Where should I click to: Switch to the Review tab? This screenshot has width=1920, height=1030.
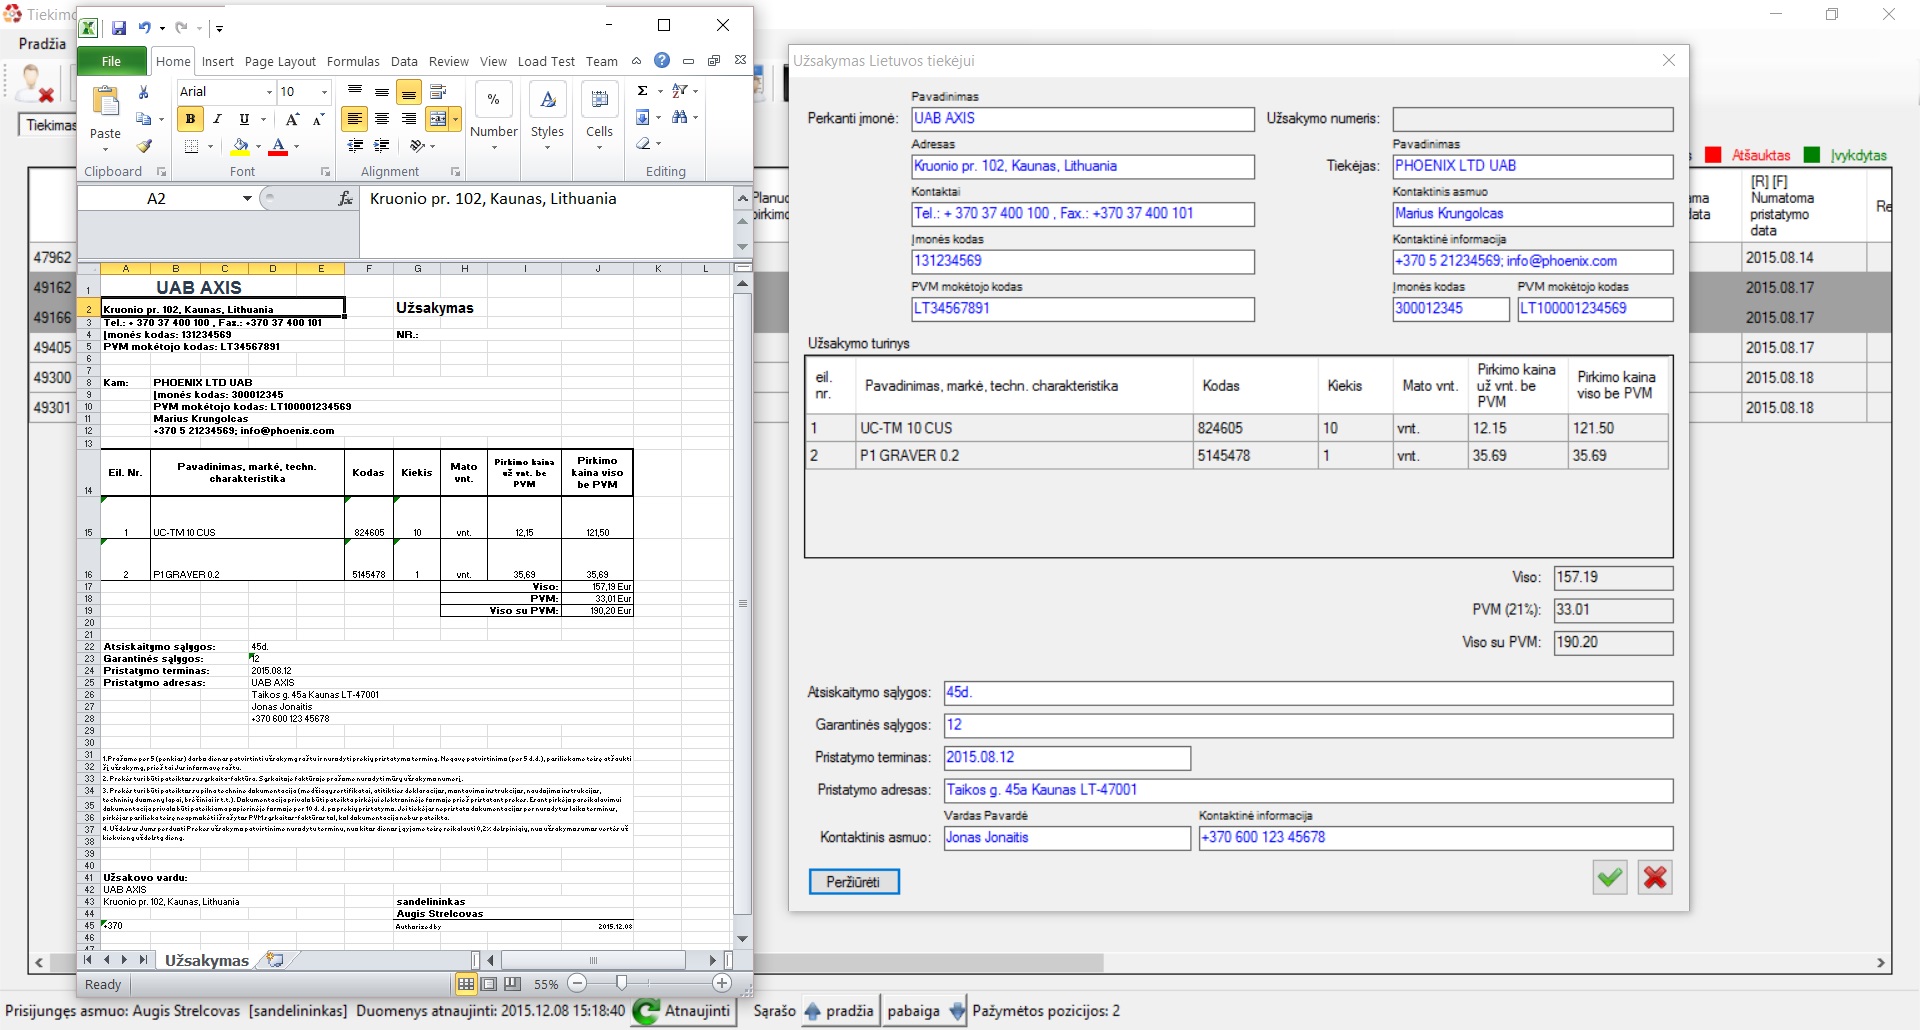pyautogui.click(x=448, y=62)
